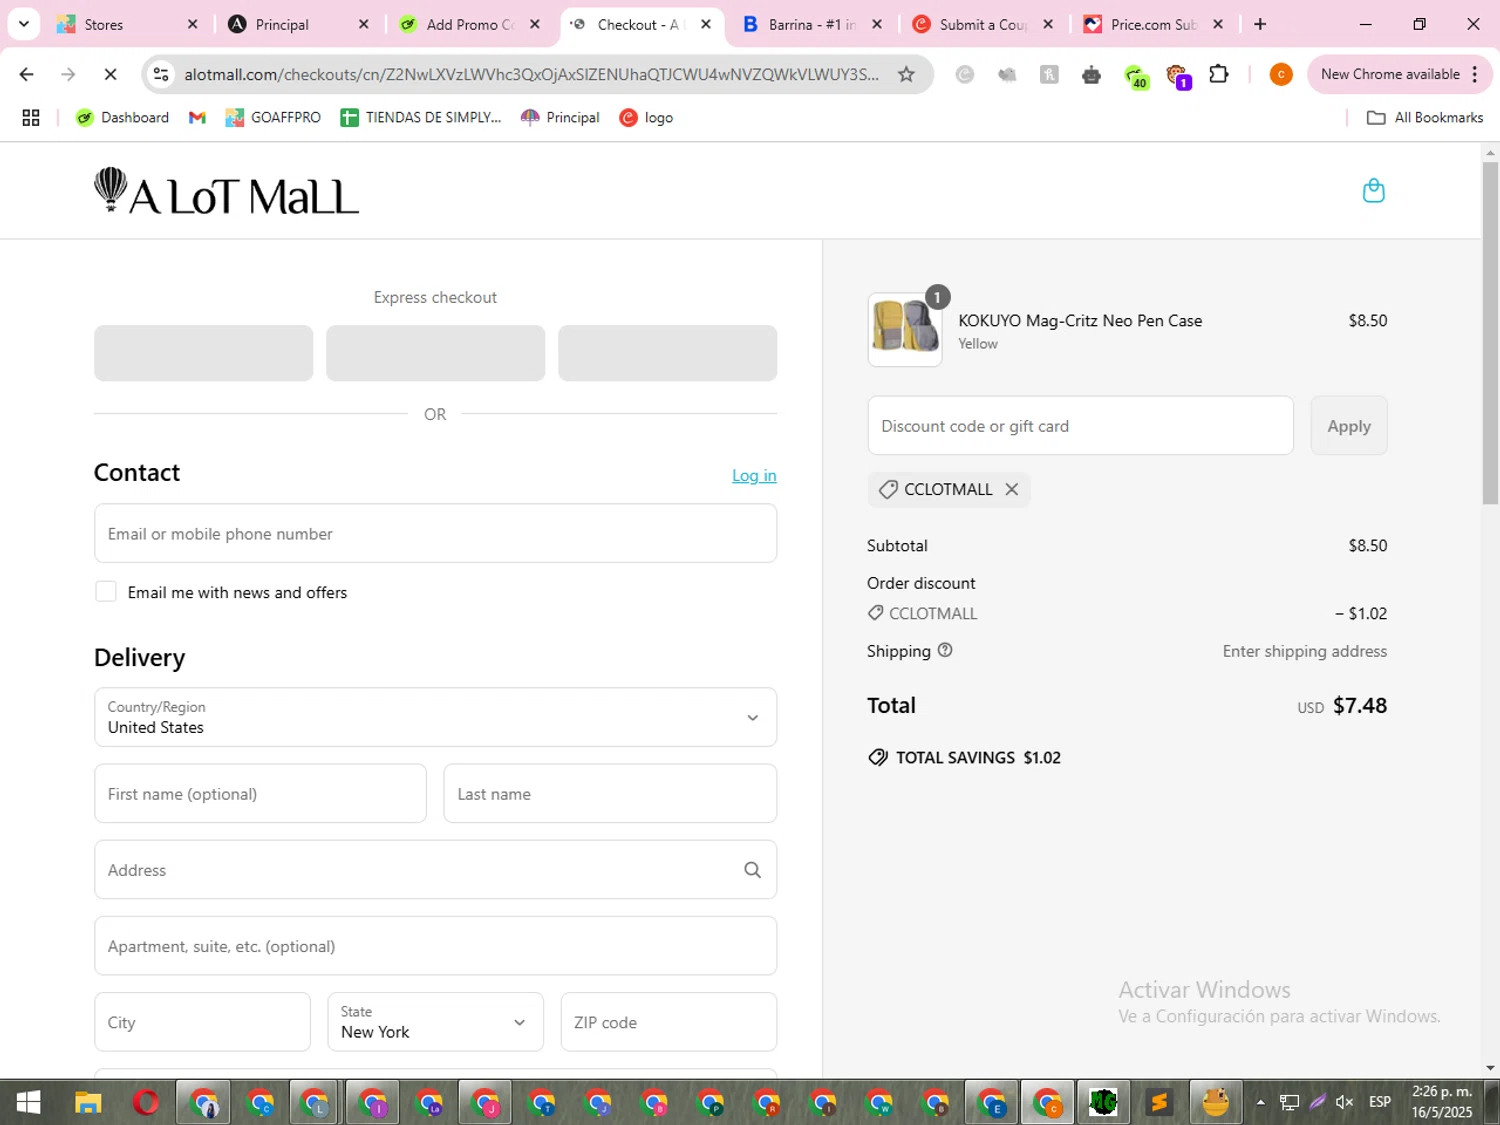This screenshot has width=1500, height=1125.
Task: Click the shipping info question mark icon
Action: [x=945, y=650]
